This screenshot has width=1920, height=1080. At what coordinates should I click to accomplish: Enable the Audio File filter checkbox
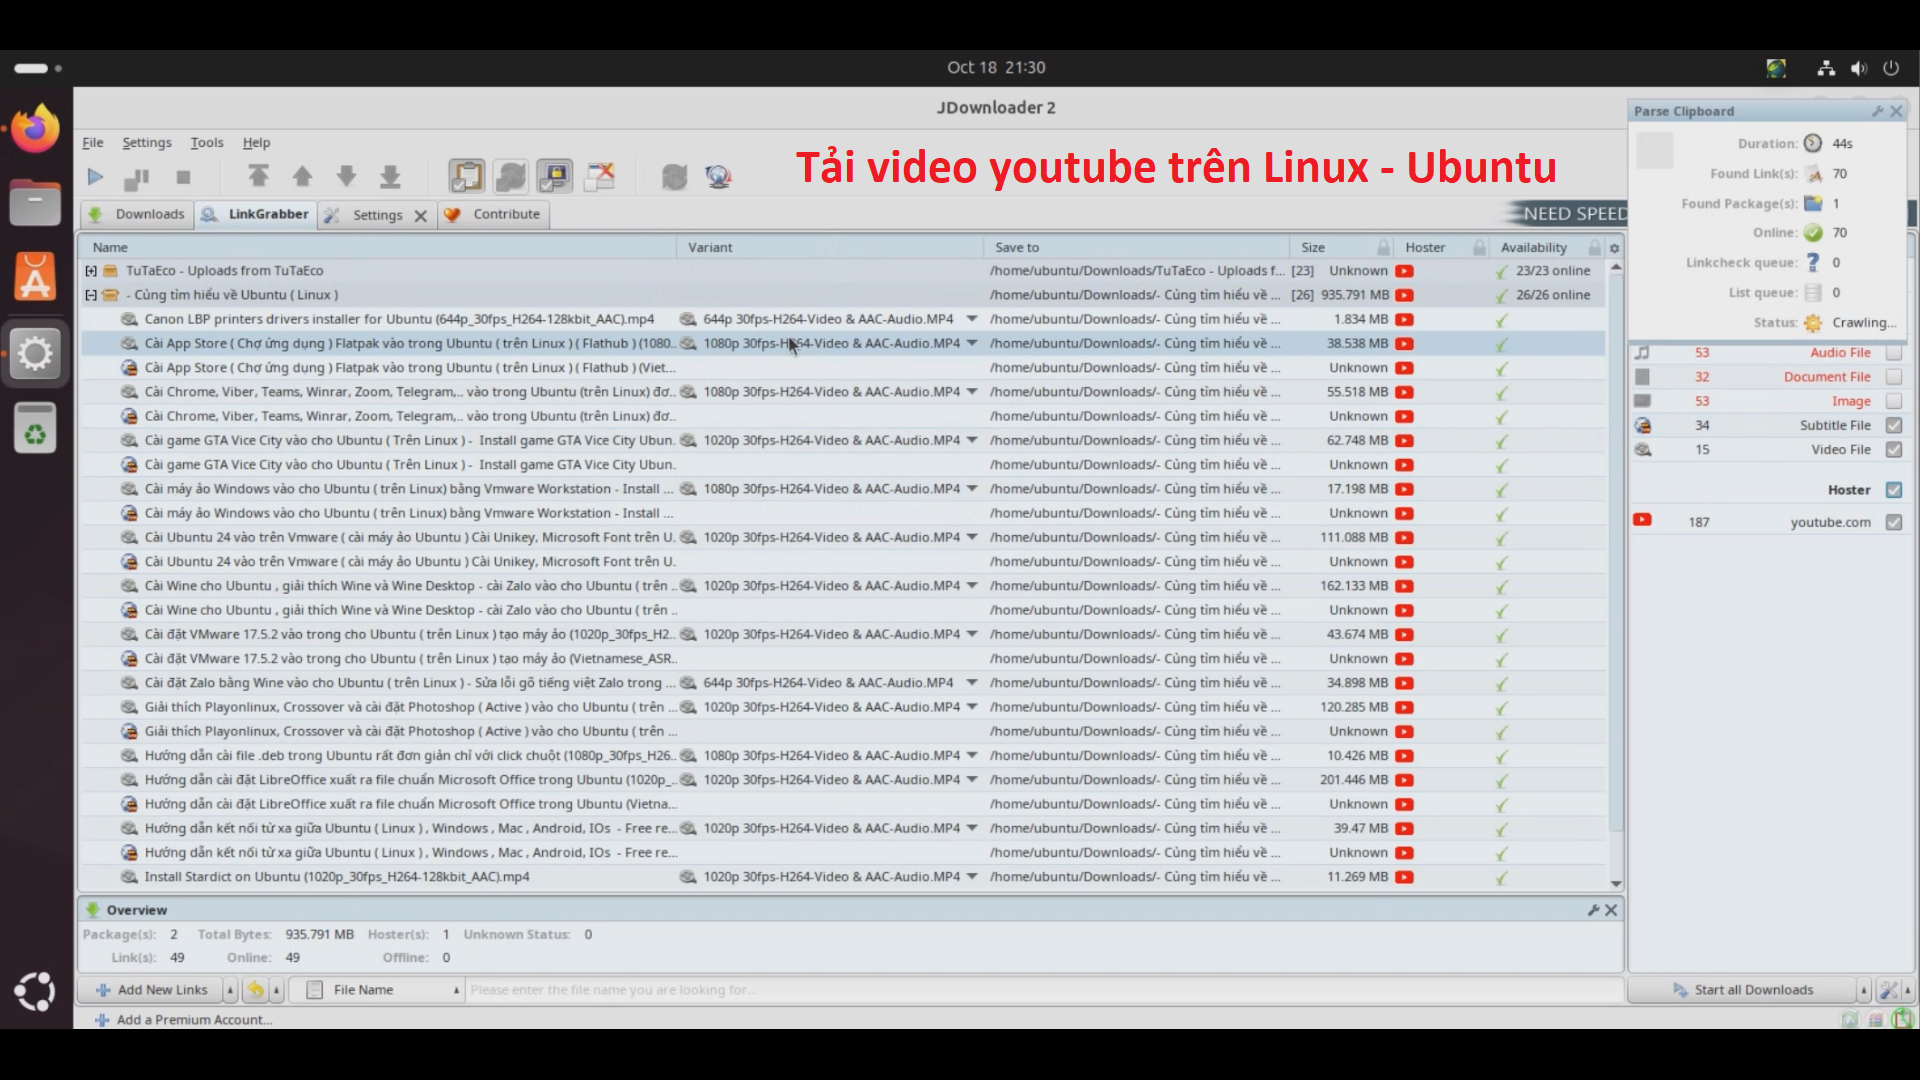1893,353
